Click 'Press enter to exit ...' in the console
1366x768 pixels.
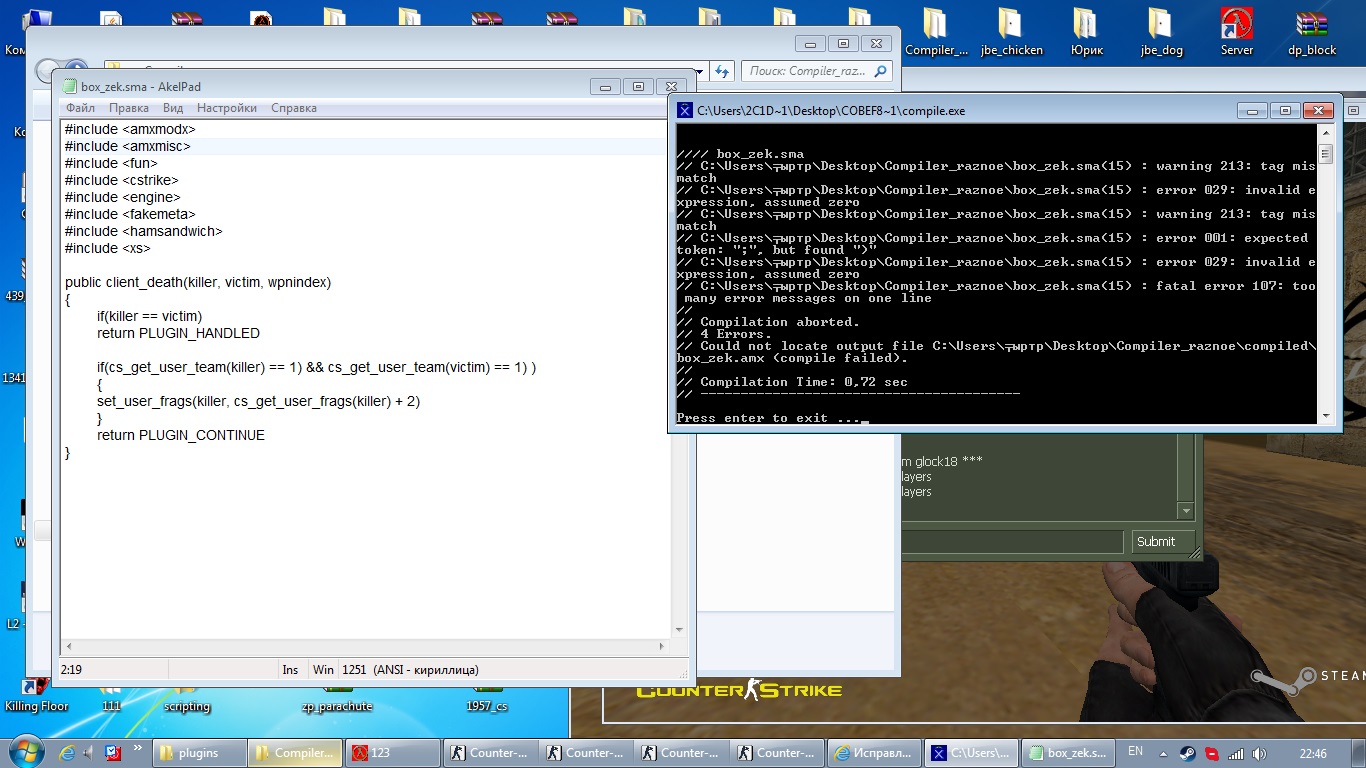[x=767, y=418]
